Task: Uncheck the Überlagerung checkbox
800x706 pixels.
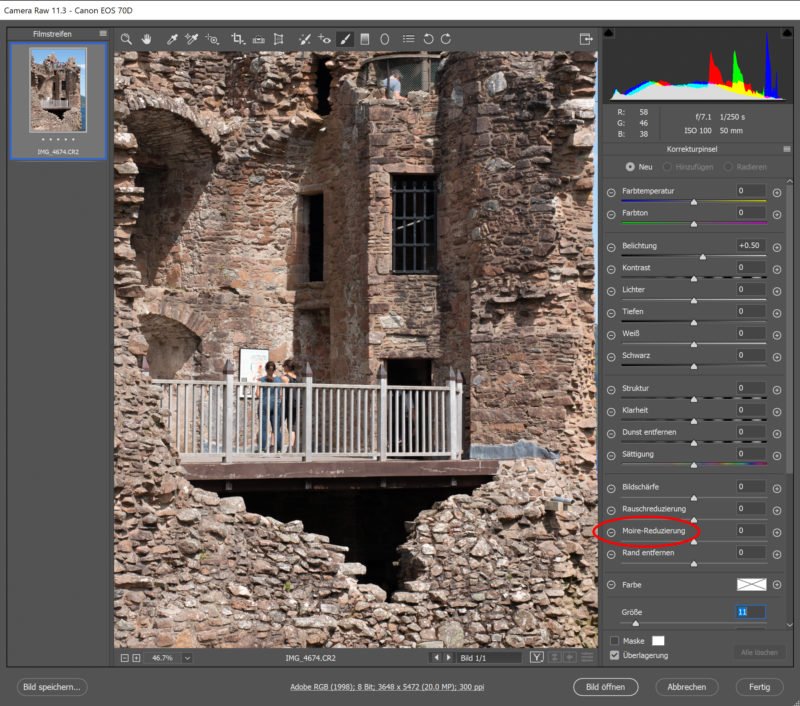Action: pyautogui.click(x=615, y=655)
